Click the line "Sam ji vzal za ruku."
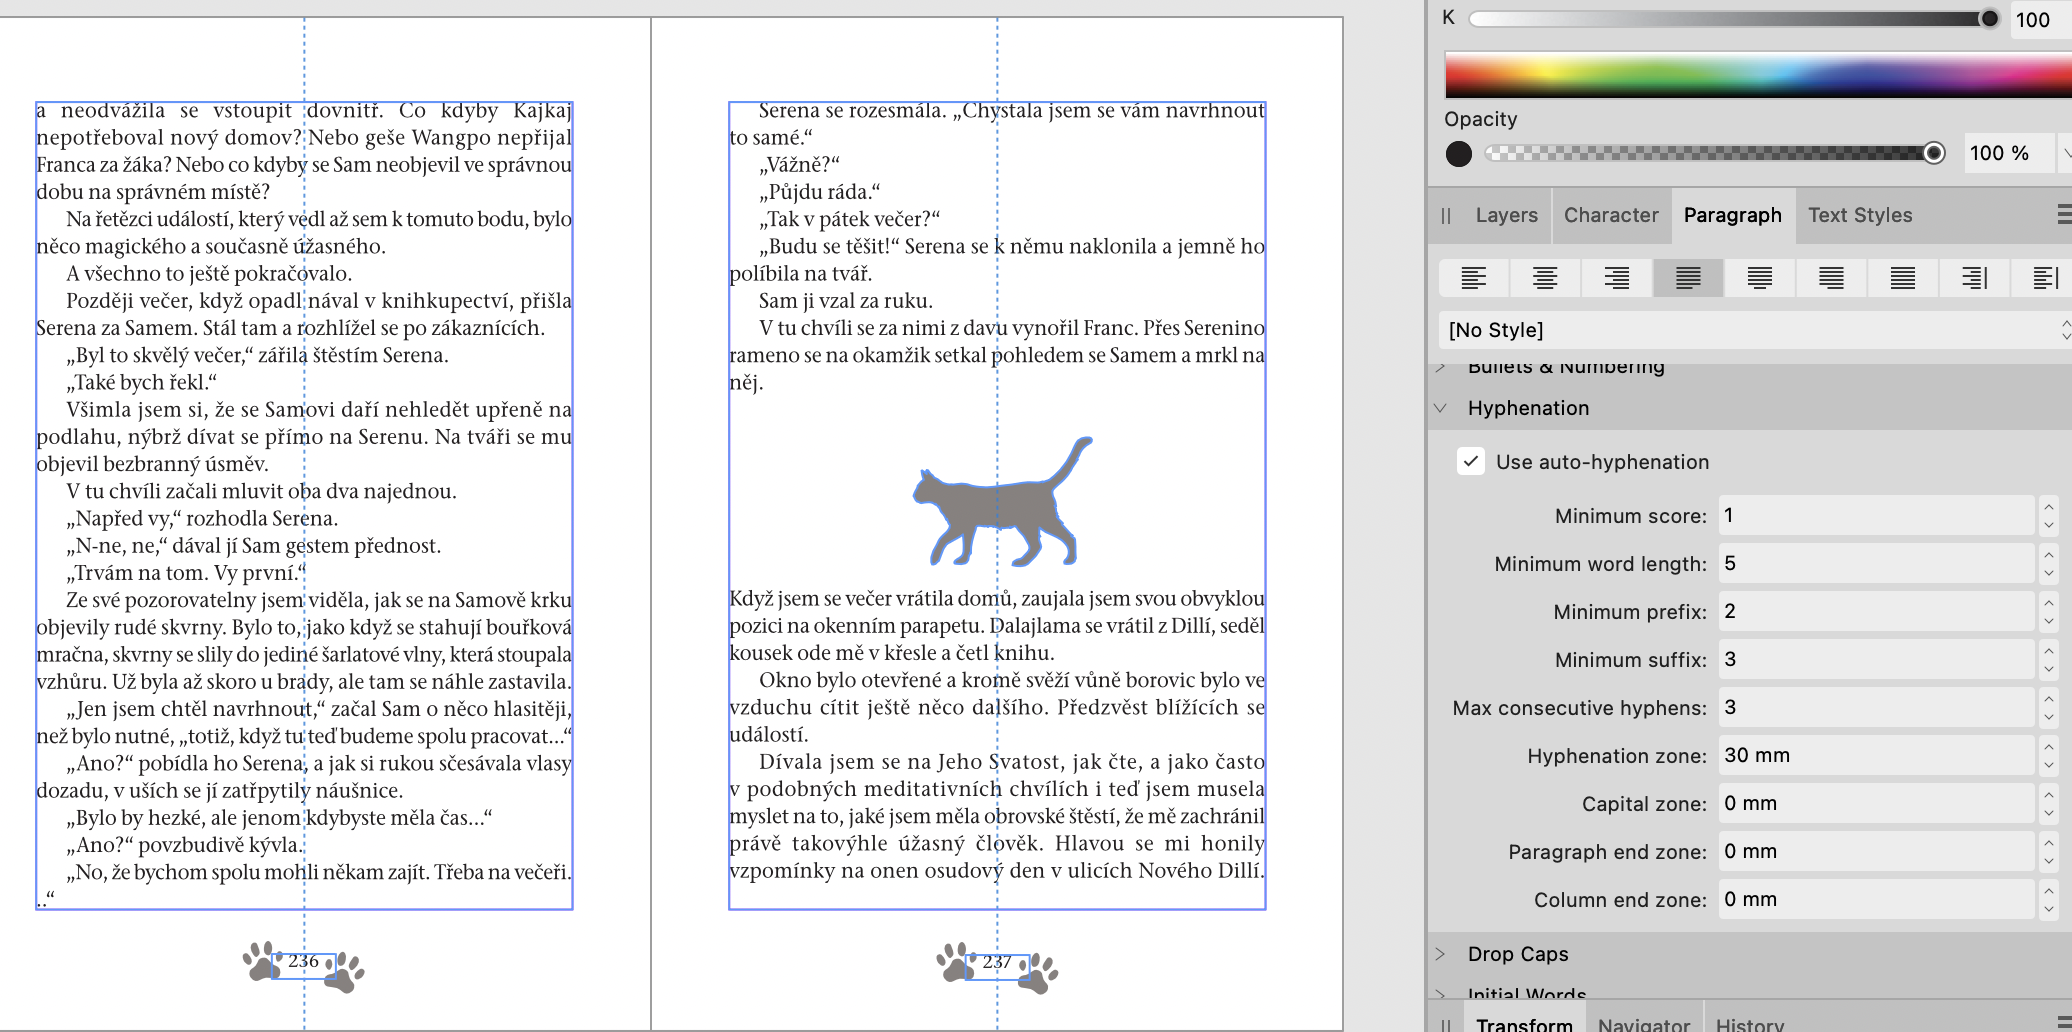2072x1032 pixels. pyautogui.click(x=845, y=301)
